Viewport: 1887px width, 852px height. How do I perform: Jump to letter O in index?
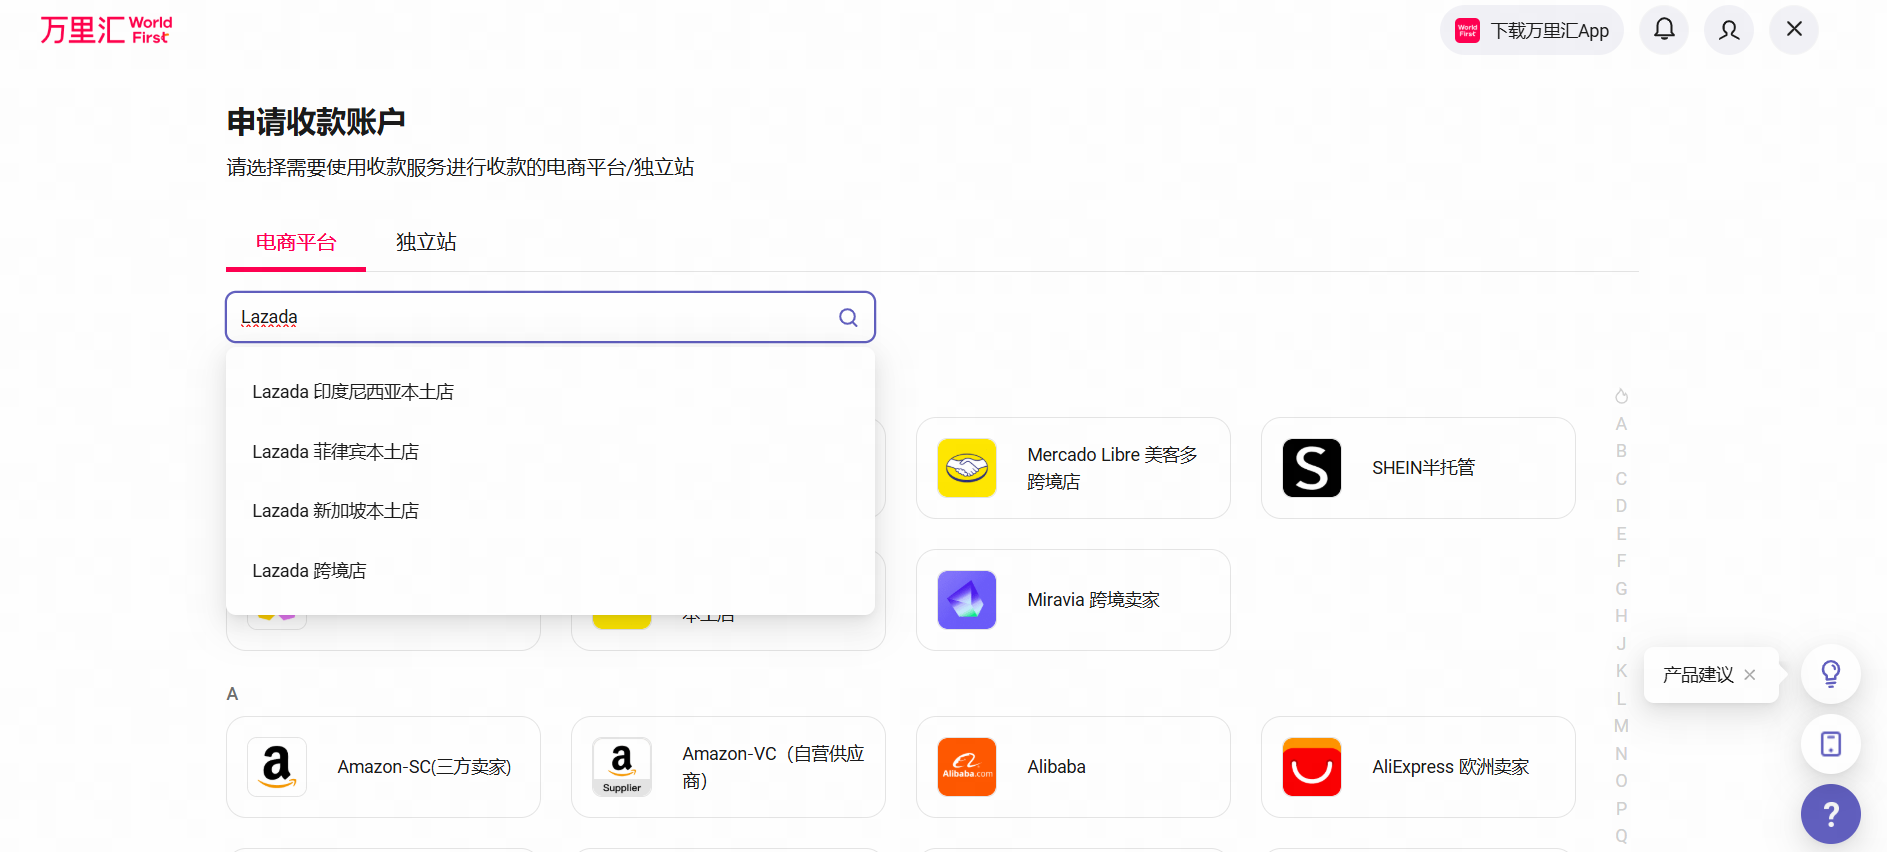pyautogui.click(x=1621, y=781)
